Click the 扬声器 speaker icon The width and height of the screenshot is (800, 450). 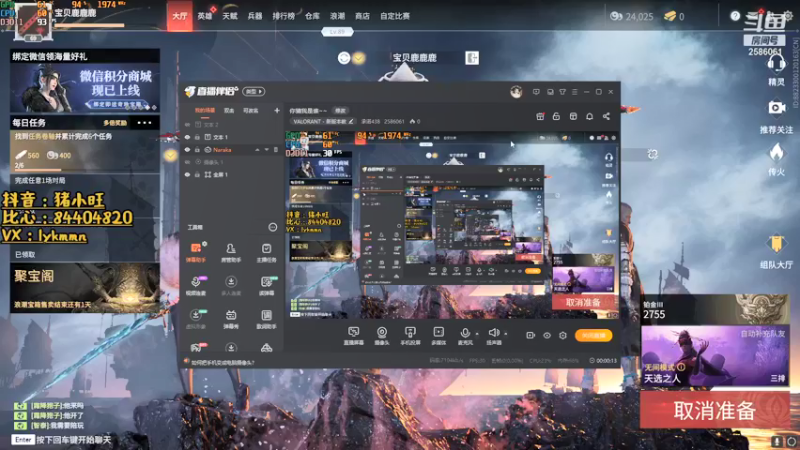(x=493, y=334)
